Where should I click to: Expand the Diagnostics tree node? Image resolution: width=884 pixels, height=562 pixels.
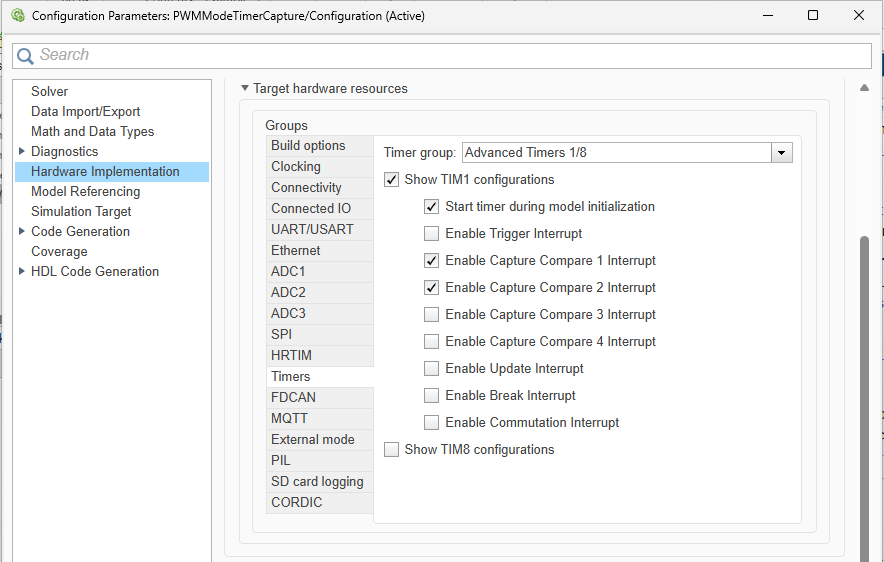coord(21,151)
